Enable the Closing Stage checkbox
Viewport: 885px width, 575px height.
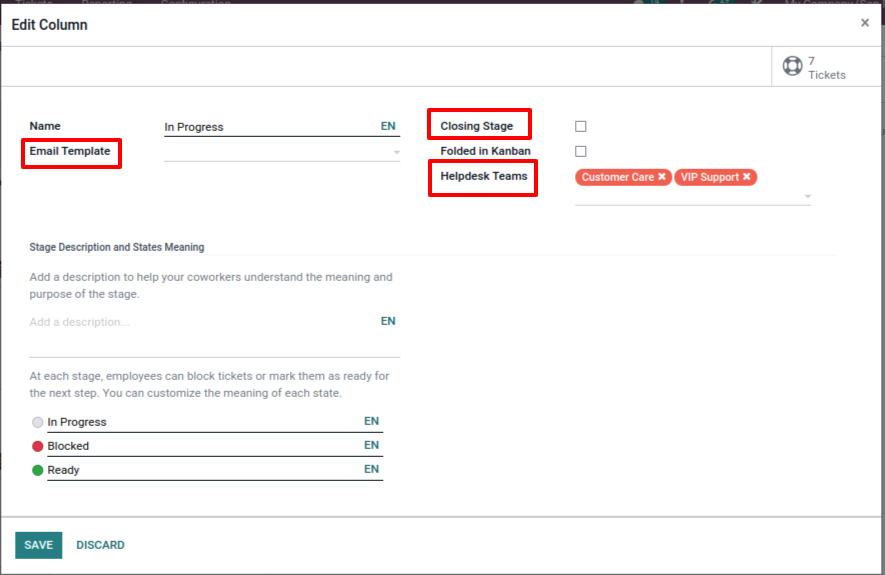(x=581, y=127)
